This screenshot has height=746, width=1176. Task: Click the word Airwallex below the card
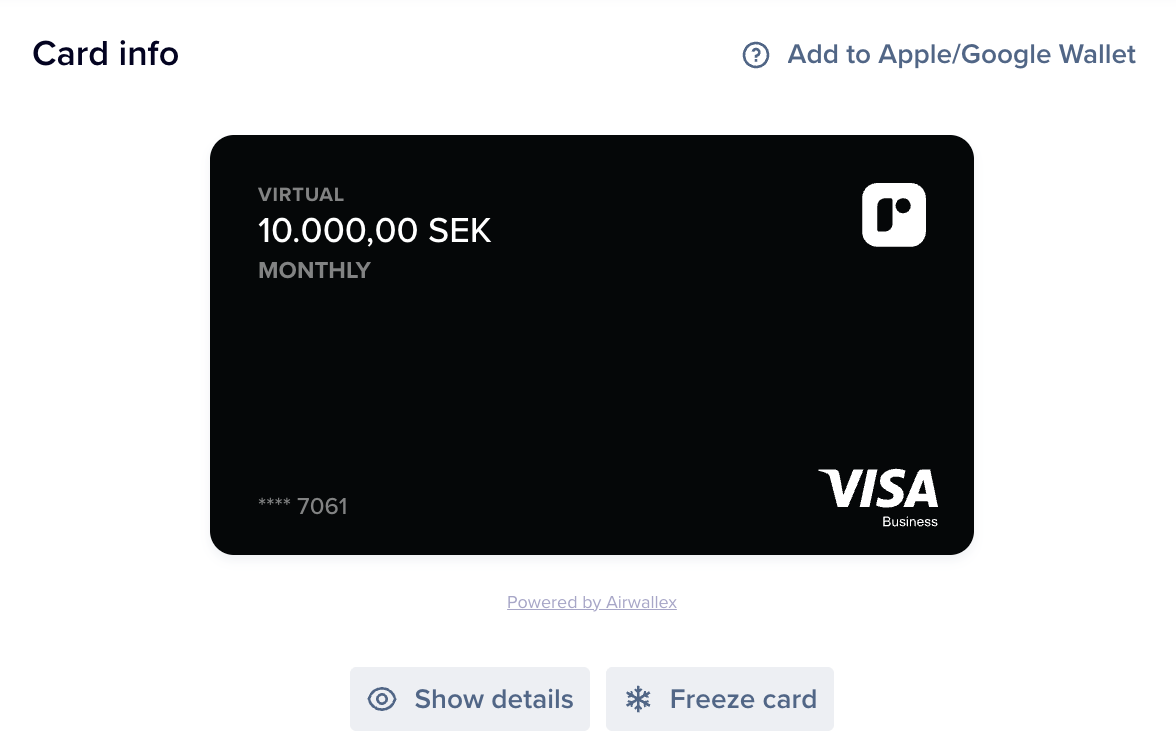[x=642, y=602]
